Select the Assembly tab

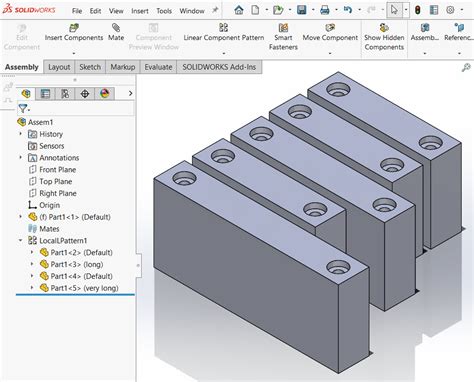(22, 67)
